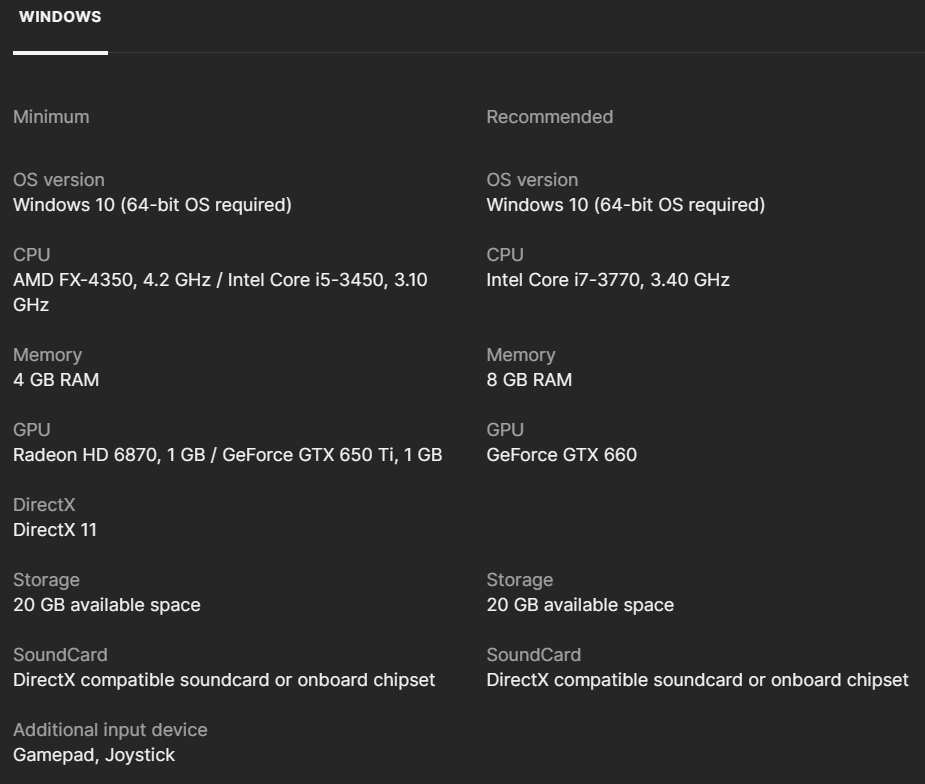Screen dimensions: 925x784
Task: Click the Recommended column heading
Action: point(549,117)
